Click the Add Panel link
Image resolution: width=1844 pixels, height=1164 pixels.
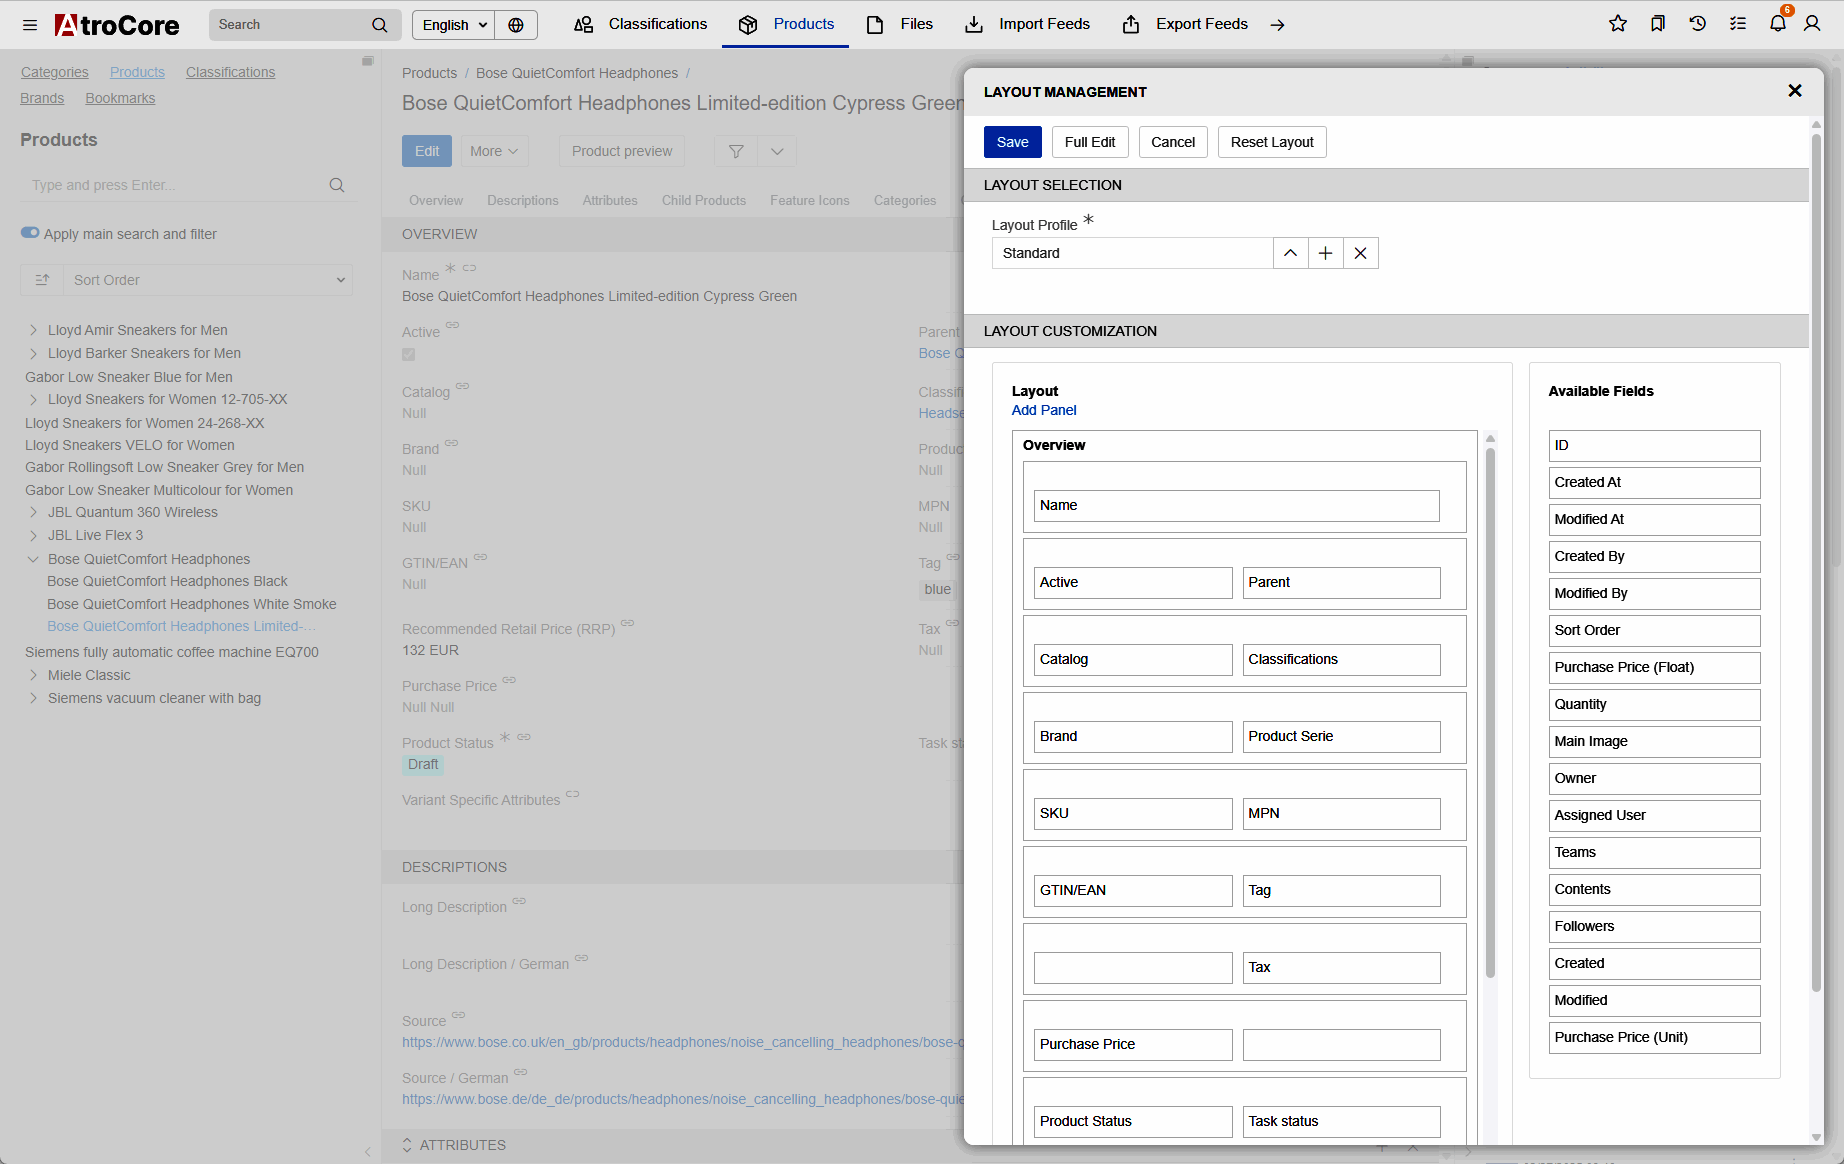[x=1044, y=410]
